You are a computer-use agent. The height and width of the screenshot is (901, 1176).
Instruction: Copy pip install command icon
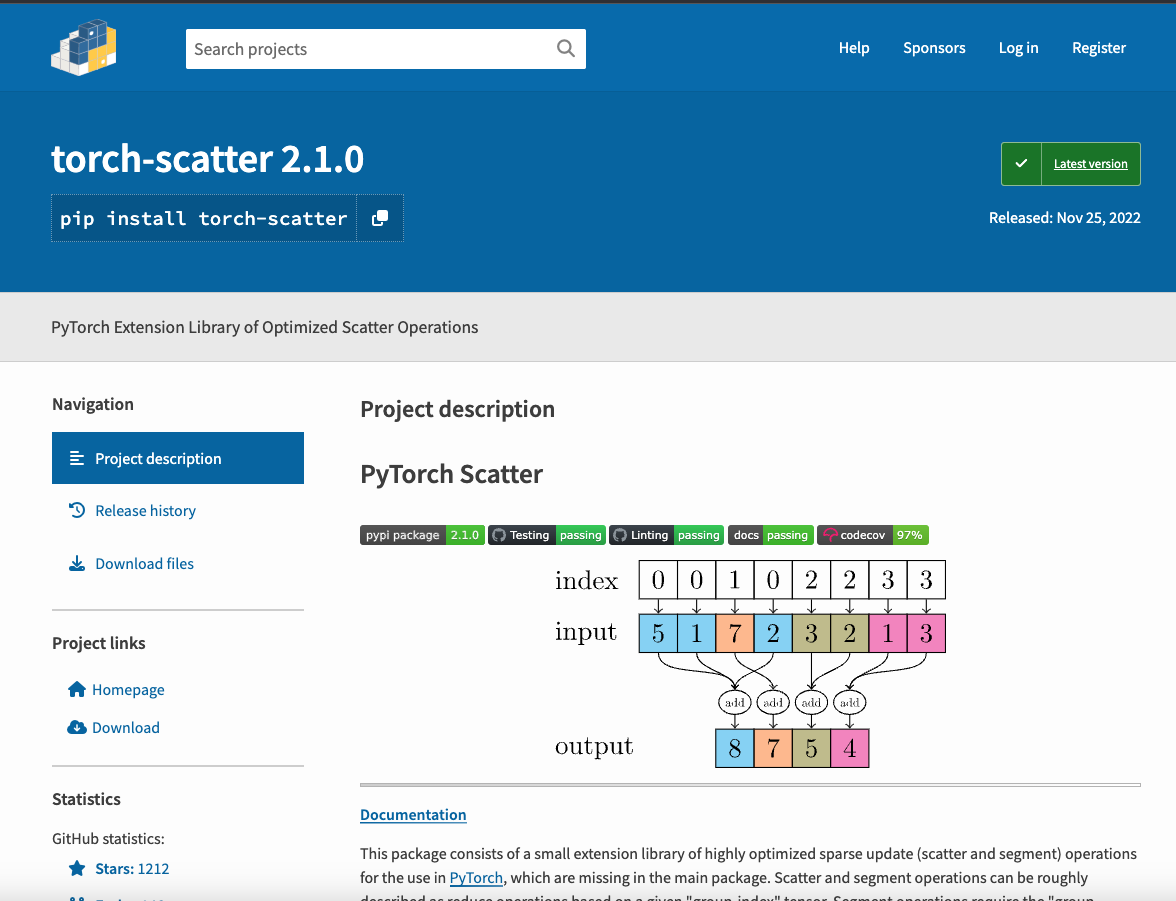pyautogui.click(x=380, y=218)
